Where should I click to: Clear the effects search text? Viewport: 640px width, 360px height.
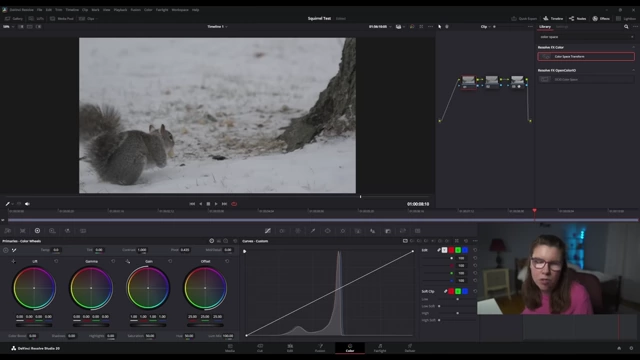632,37
